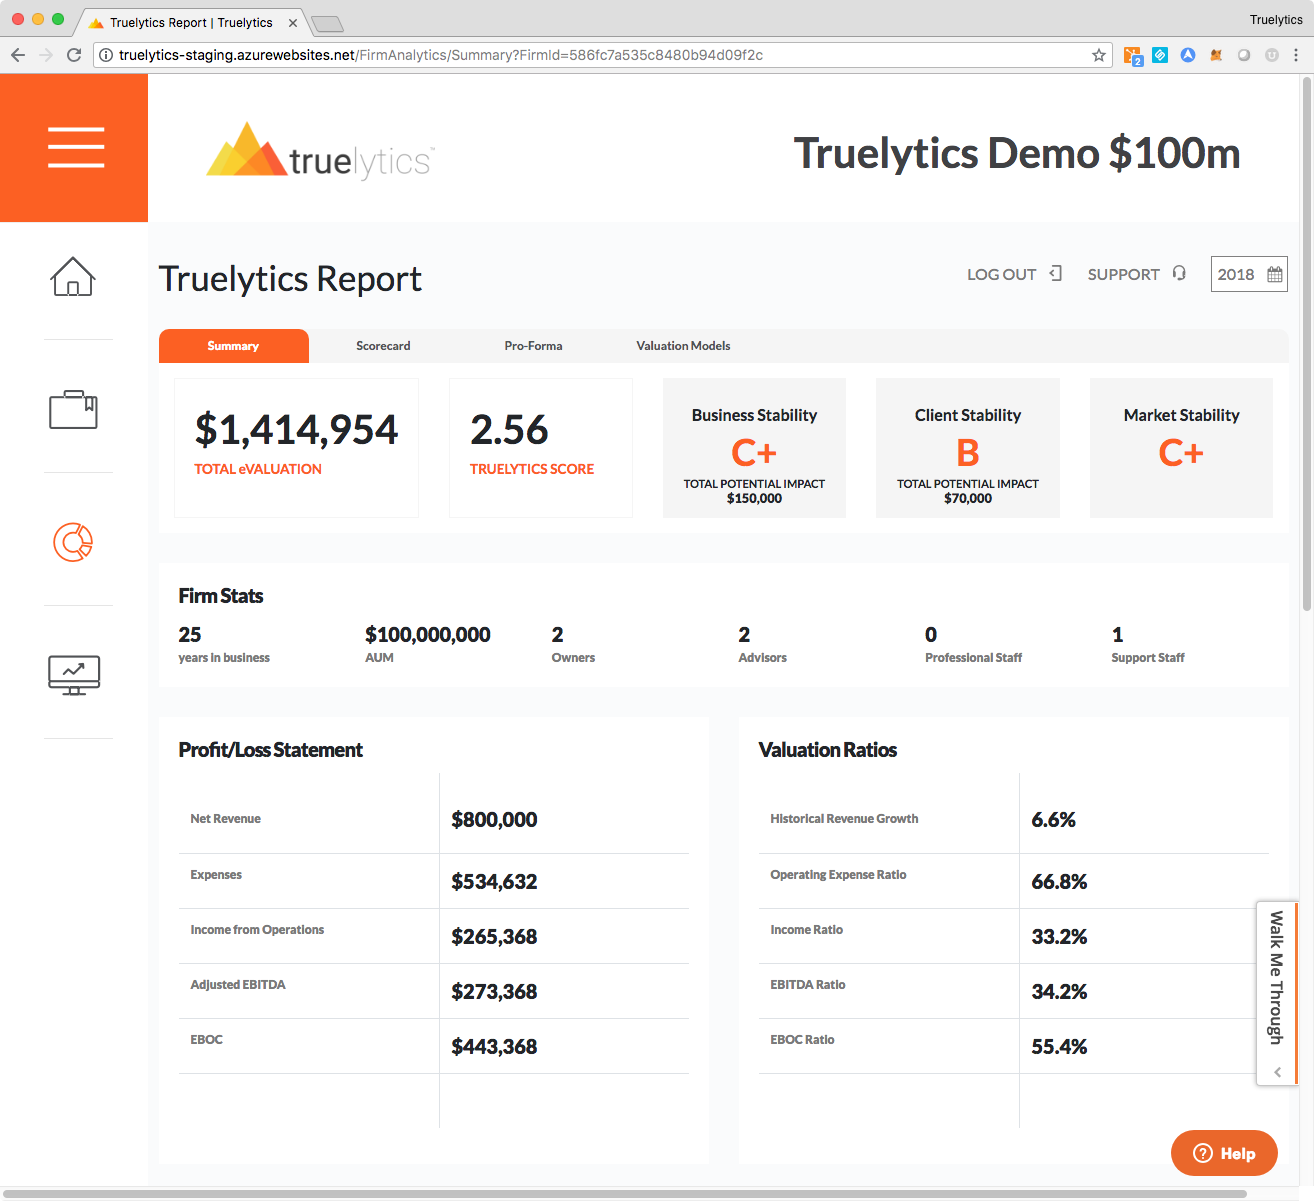The height and width of the screenshot is (1201, 1314).
Task: Click the headset icon next to Support
Action: pyautogui.click(x=1179, y=273)
